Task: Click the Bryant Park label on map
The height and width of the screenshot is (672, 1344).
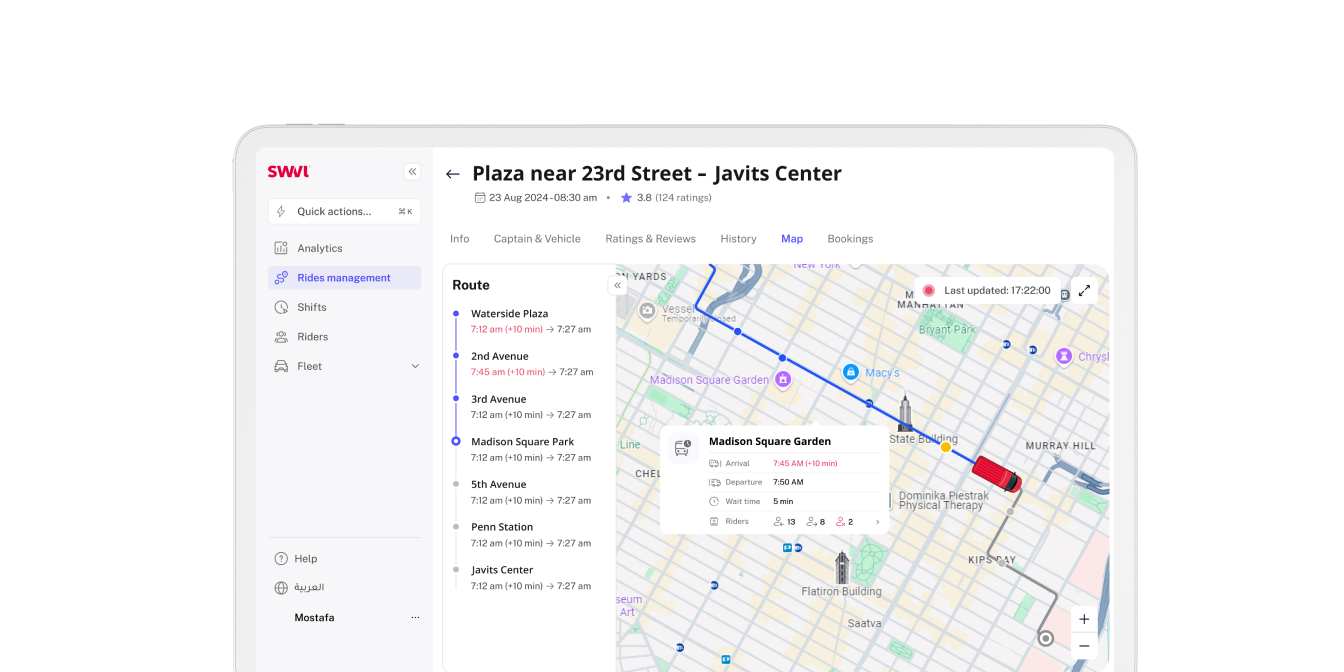Action: (947, 329)
